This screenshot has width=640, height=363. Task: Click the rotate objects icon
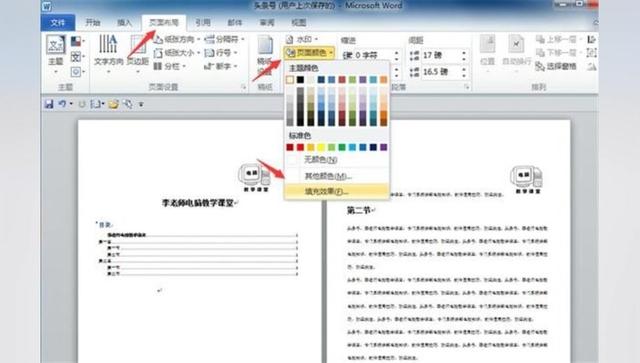point(591,66)
